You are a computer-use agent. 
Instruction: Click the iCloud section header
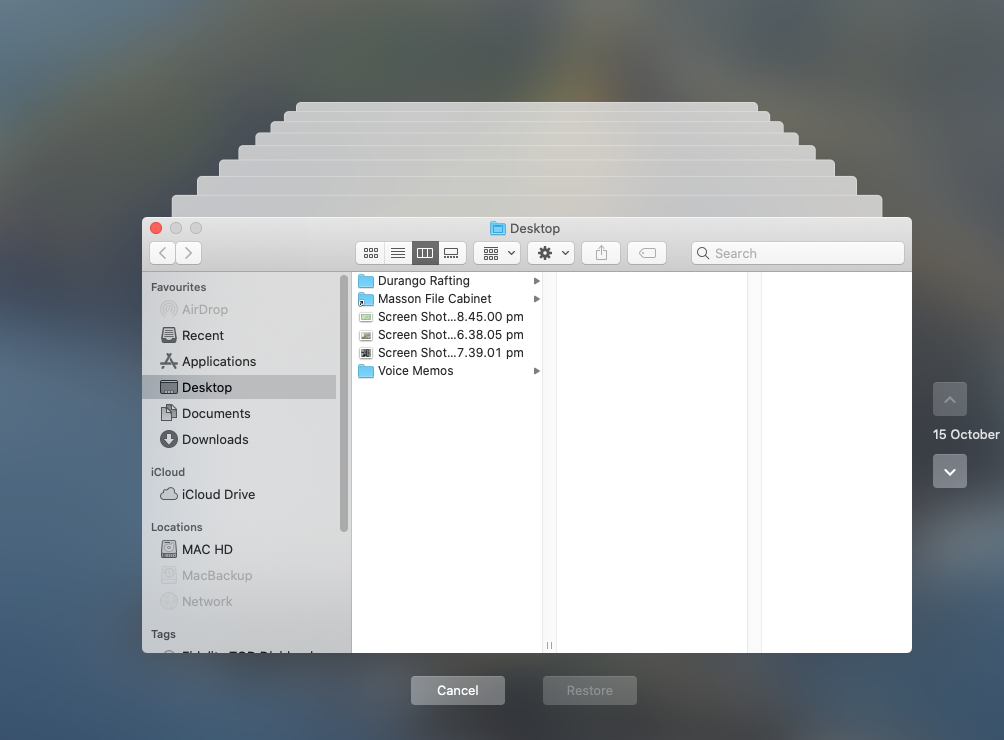pos(168,472)
